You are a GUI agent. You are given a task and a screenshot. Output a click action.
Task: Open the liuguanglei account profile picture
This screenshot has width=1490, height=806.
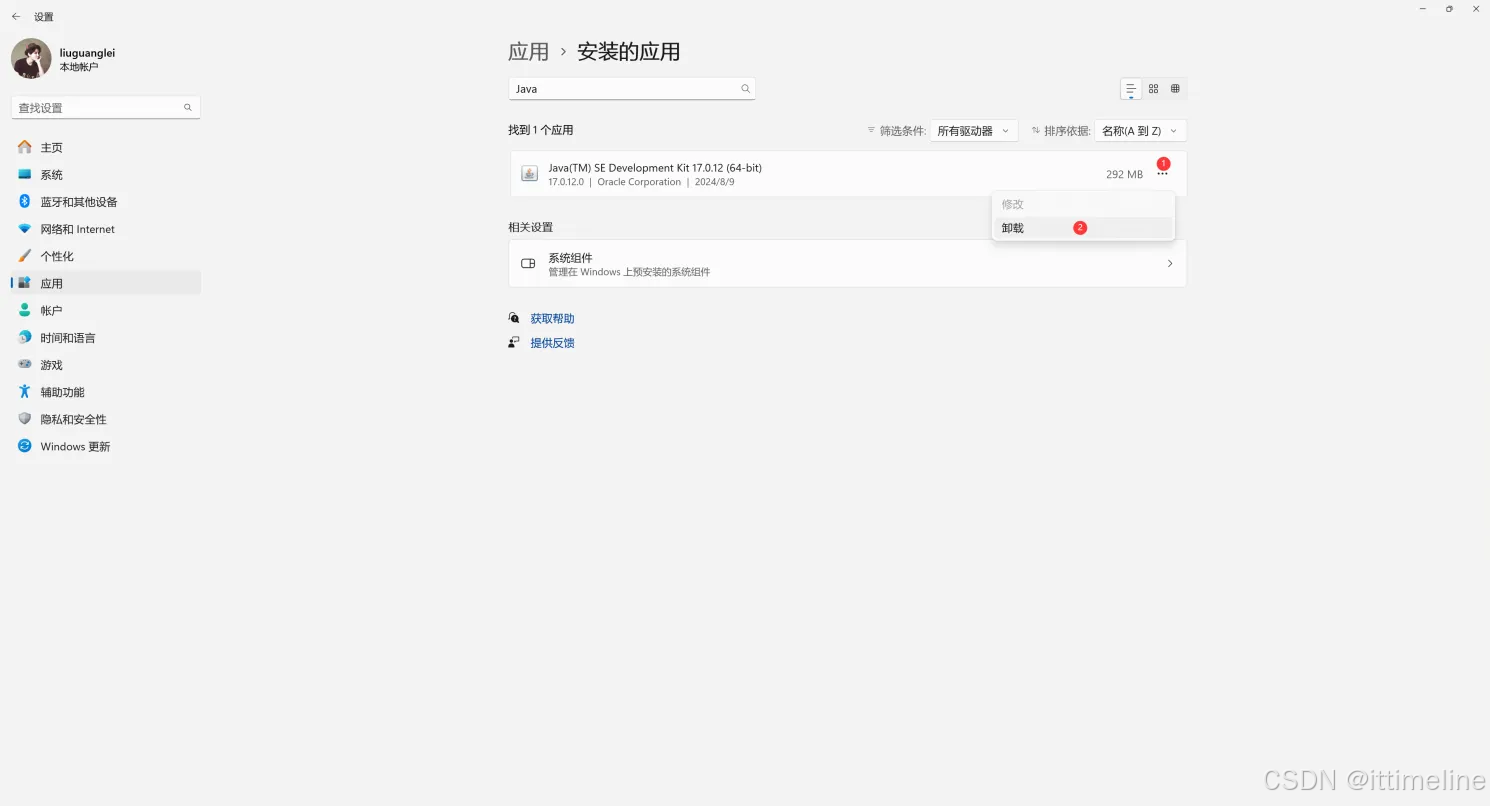coord(31,59)
